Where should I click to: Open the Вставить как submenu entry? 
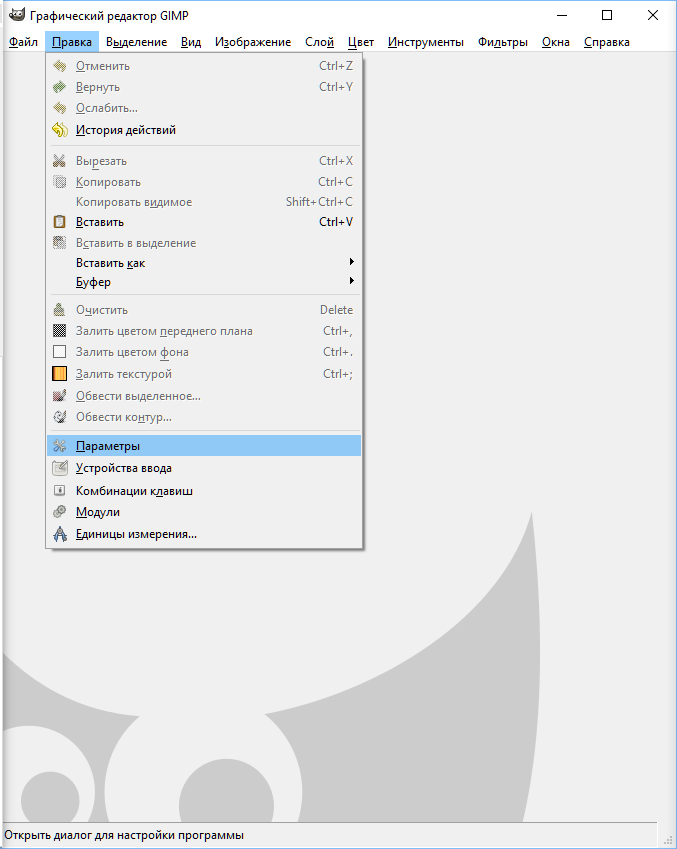click(x=204, y=263)
